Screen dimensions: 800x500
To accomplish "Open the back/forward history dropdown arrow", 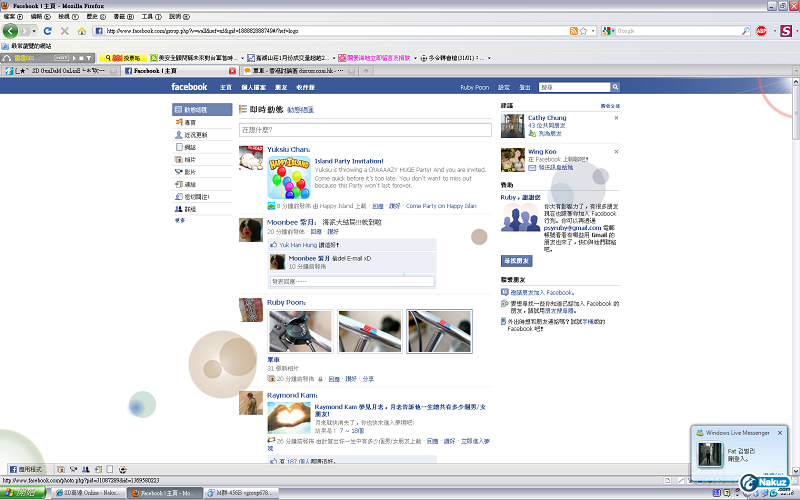I will click(34, 31).
